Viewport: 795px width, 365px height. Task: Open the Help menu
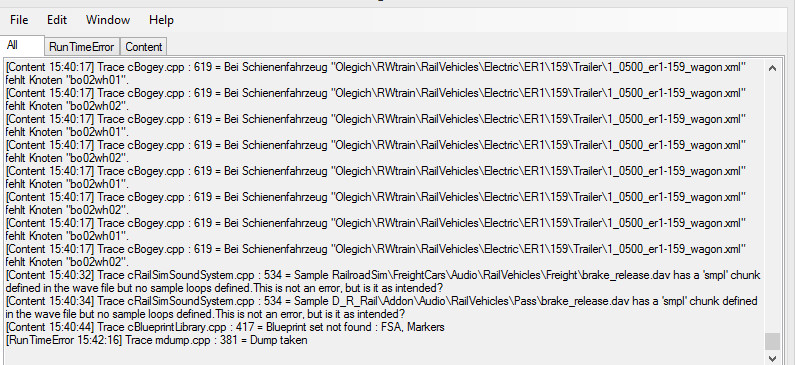point(161,20)
